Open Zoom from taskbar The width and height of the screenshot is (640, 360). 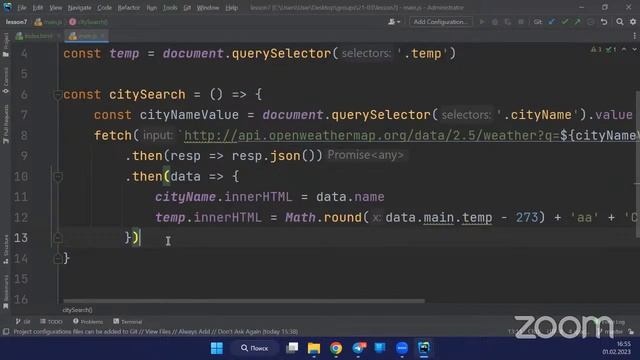pos(402,348)
